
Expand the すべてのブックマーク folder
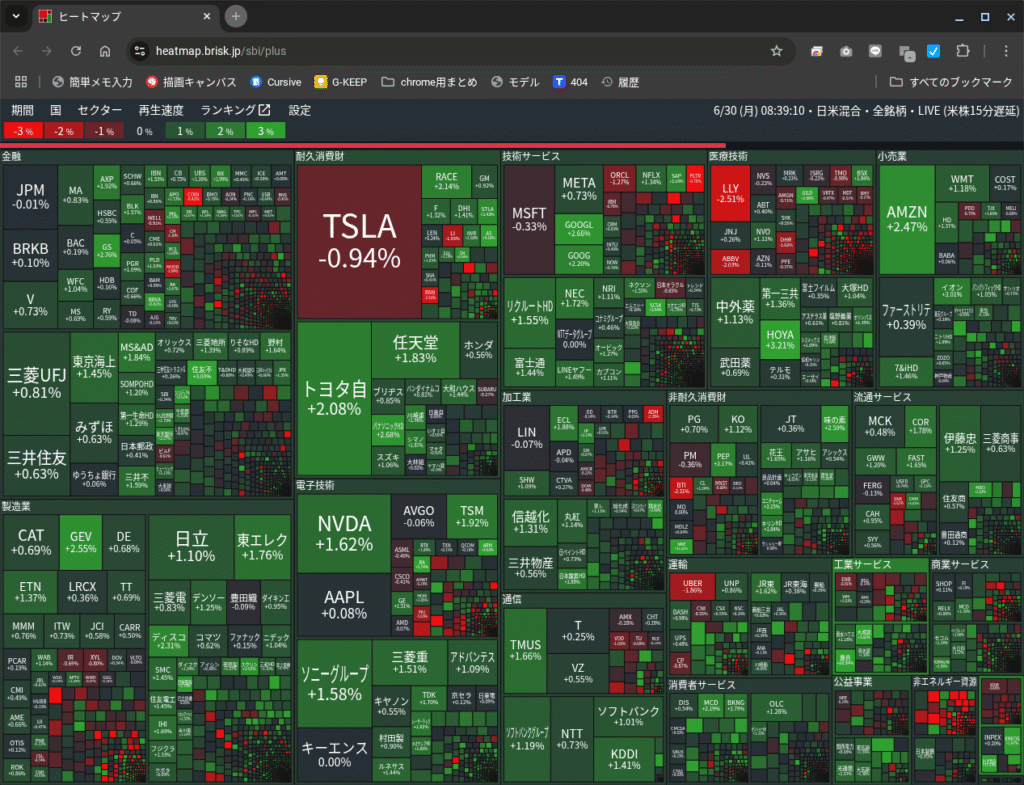point(951,82)
